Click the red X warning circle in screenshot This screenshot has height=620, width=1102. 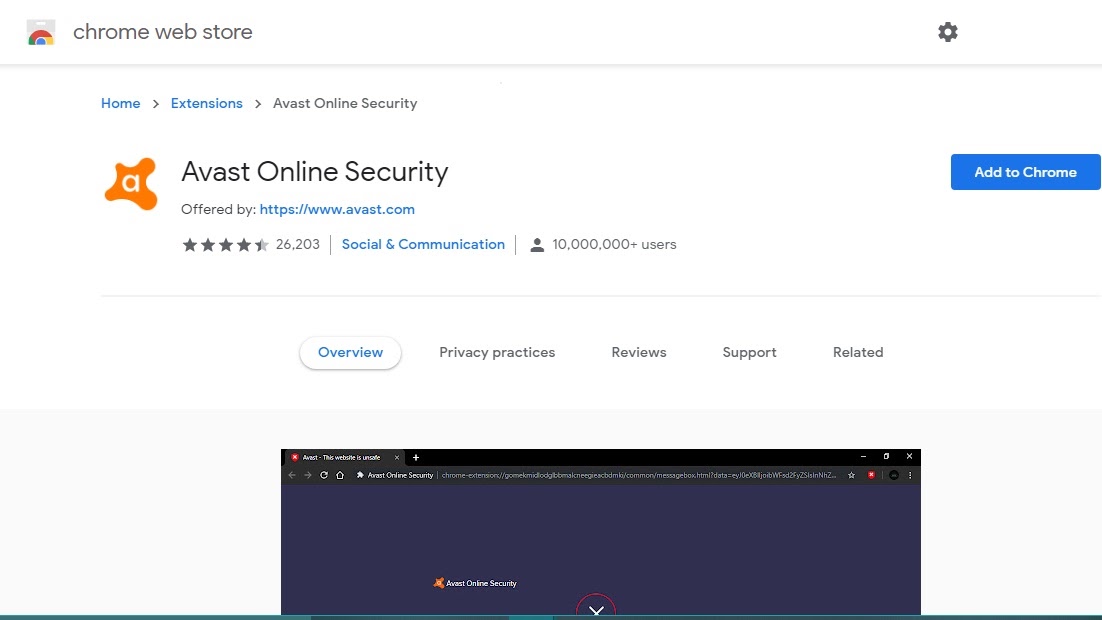pyautogui.click(x=596, y=607)
